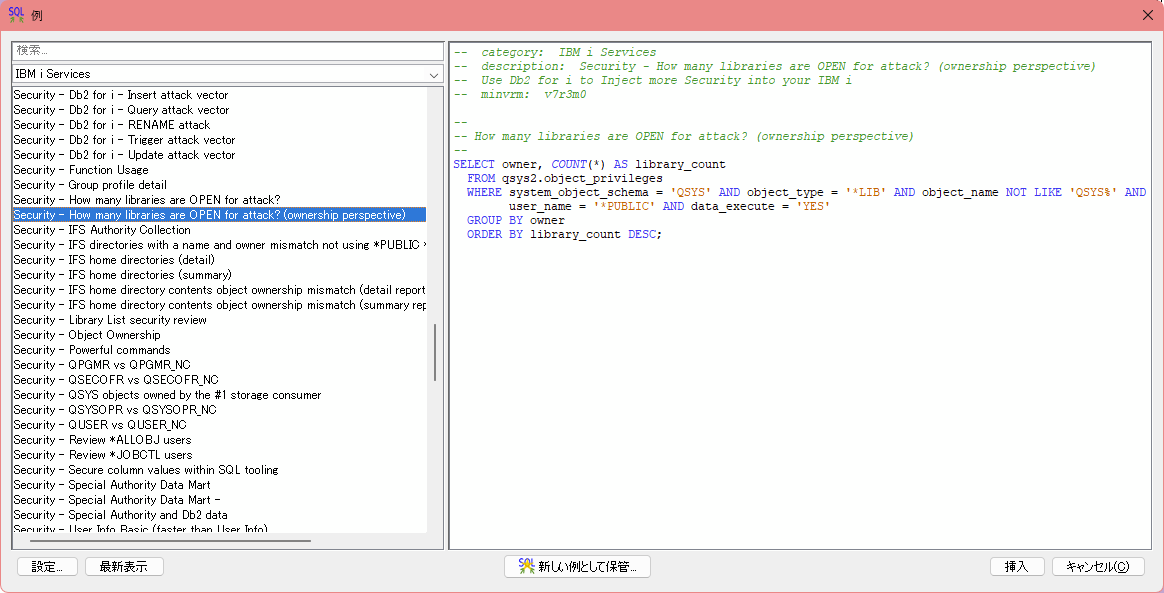The image size is (1164, 593).
Task: Select IFS directories name and owner mismatch entry
Action: click(x=220, y=245)
